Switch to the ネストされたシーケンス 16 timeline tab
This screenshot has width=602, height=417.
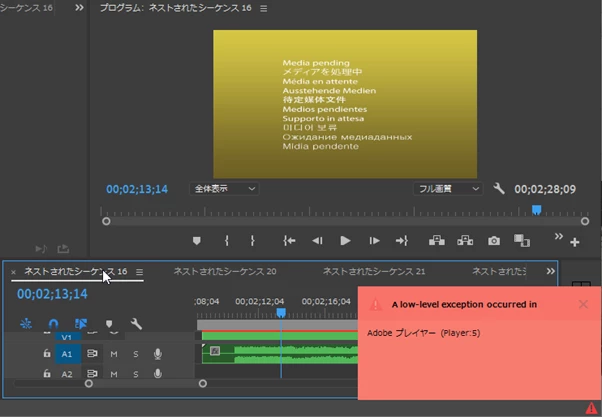click(76, 271)
